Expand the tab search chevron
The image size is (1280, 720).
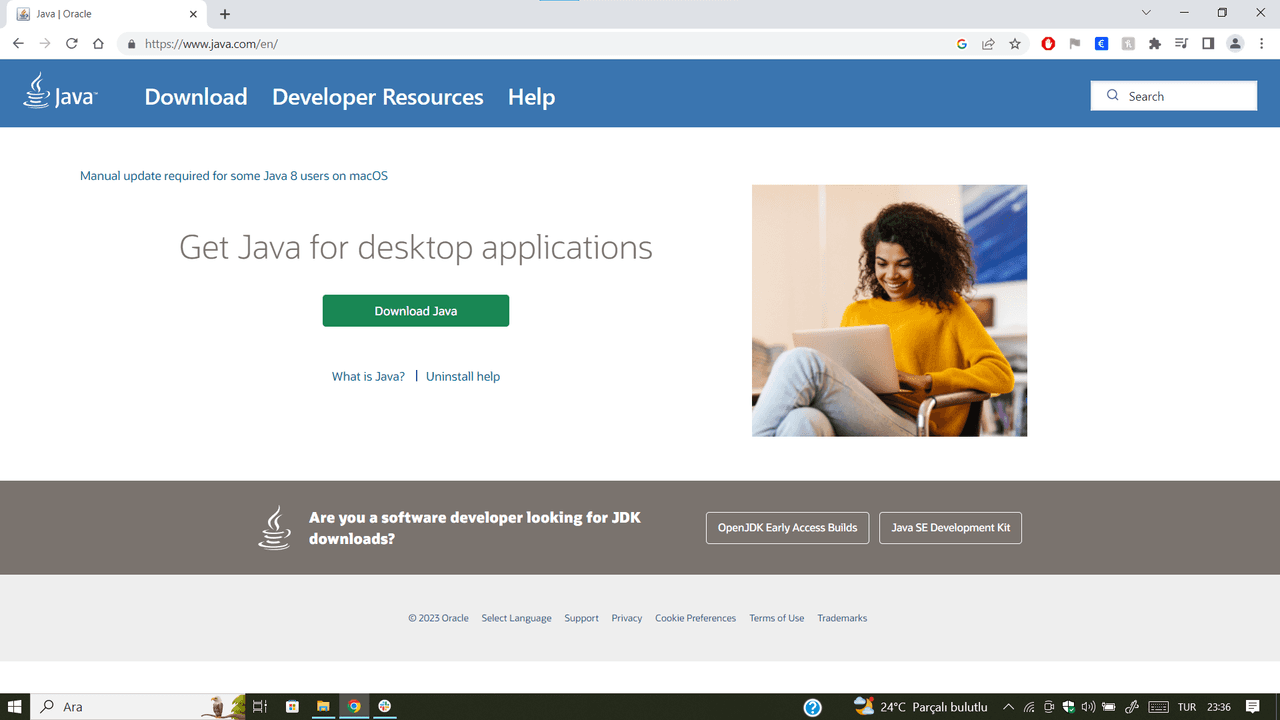coord(1146,13)
